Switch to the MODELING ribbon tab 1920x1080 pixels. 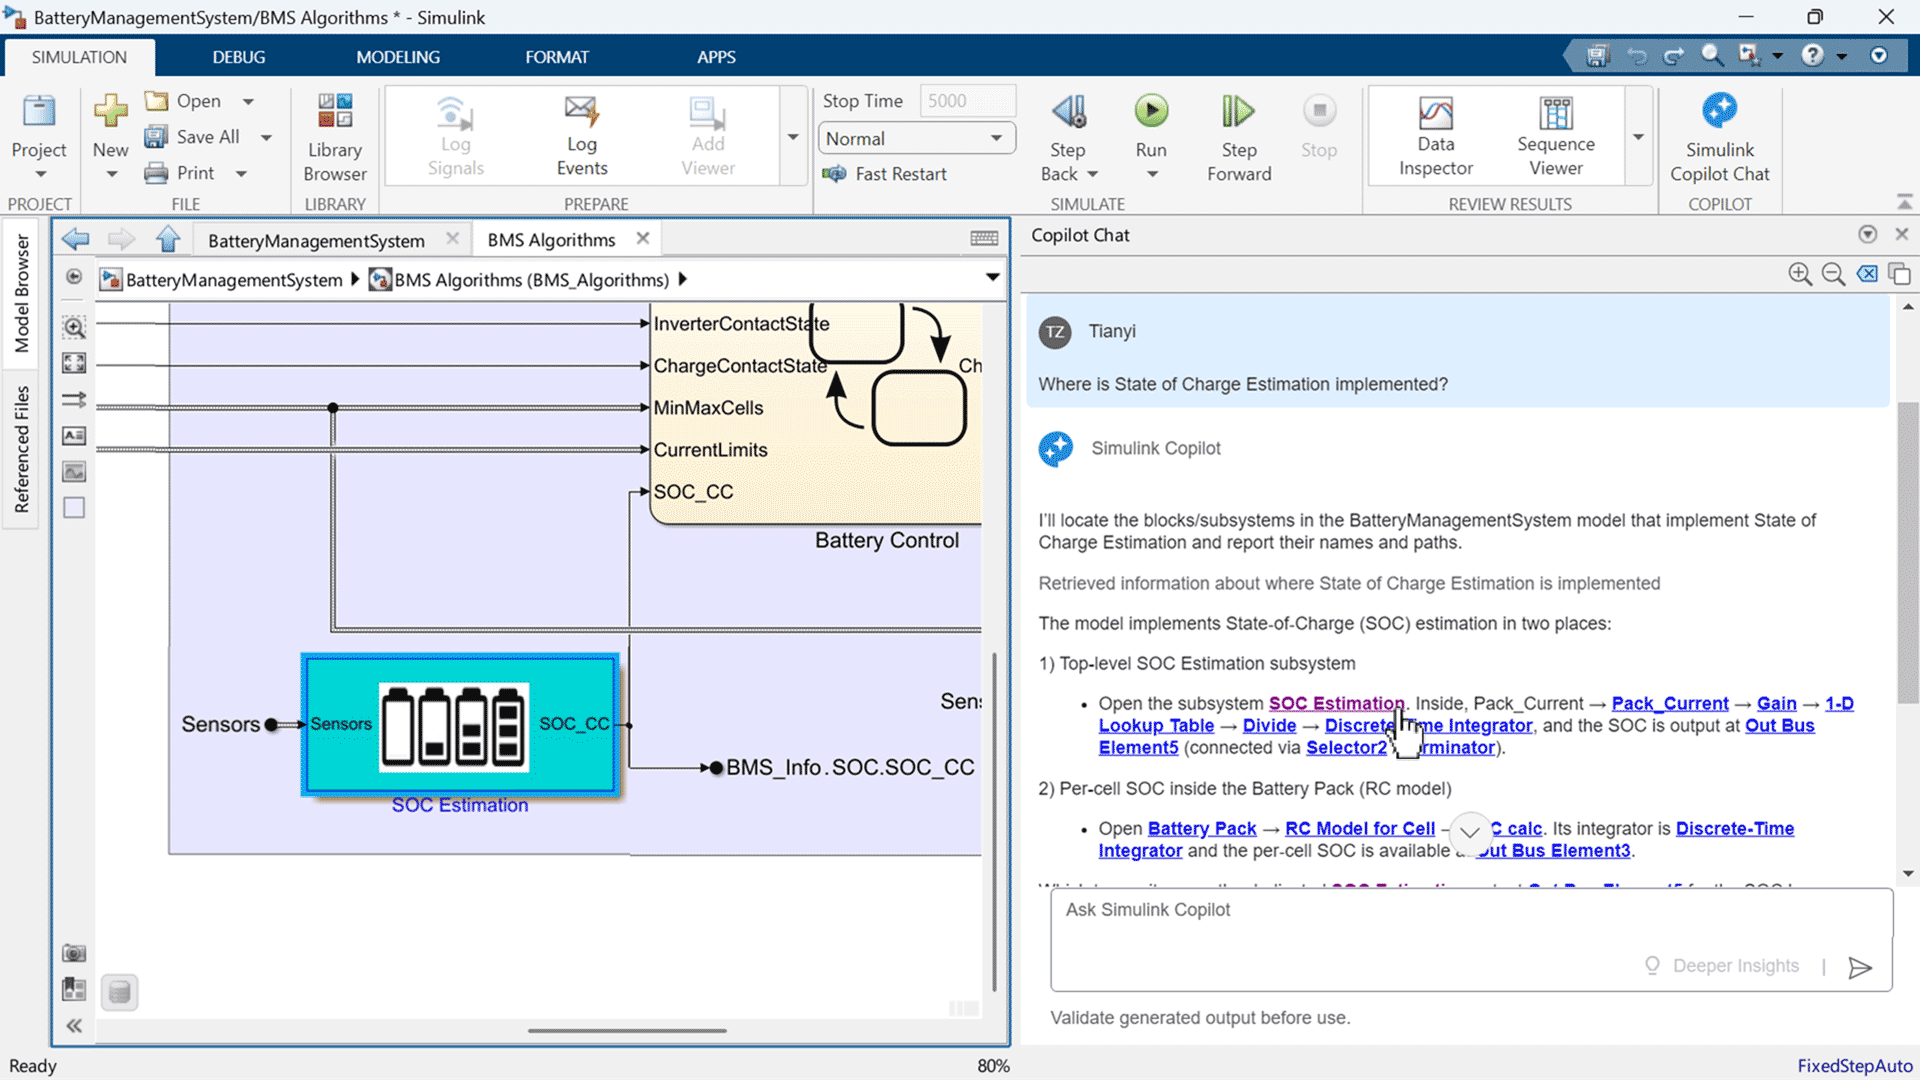(x=398, y=57)
